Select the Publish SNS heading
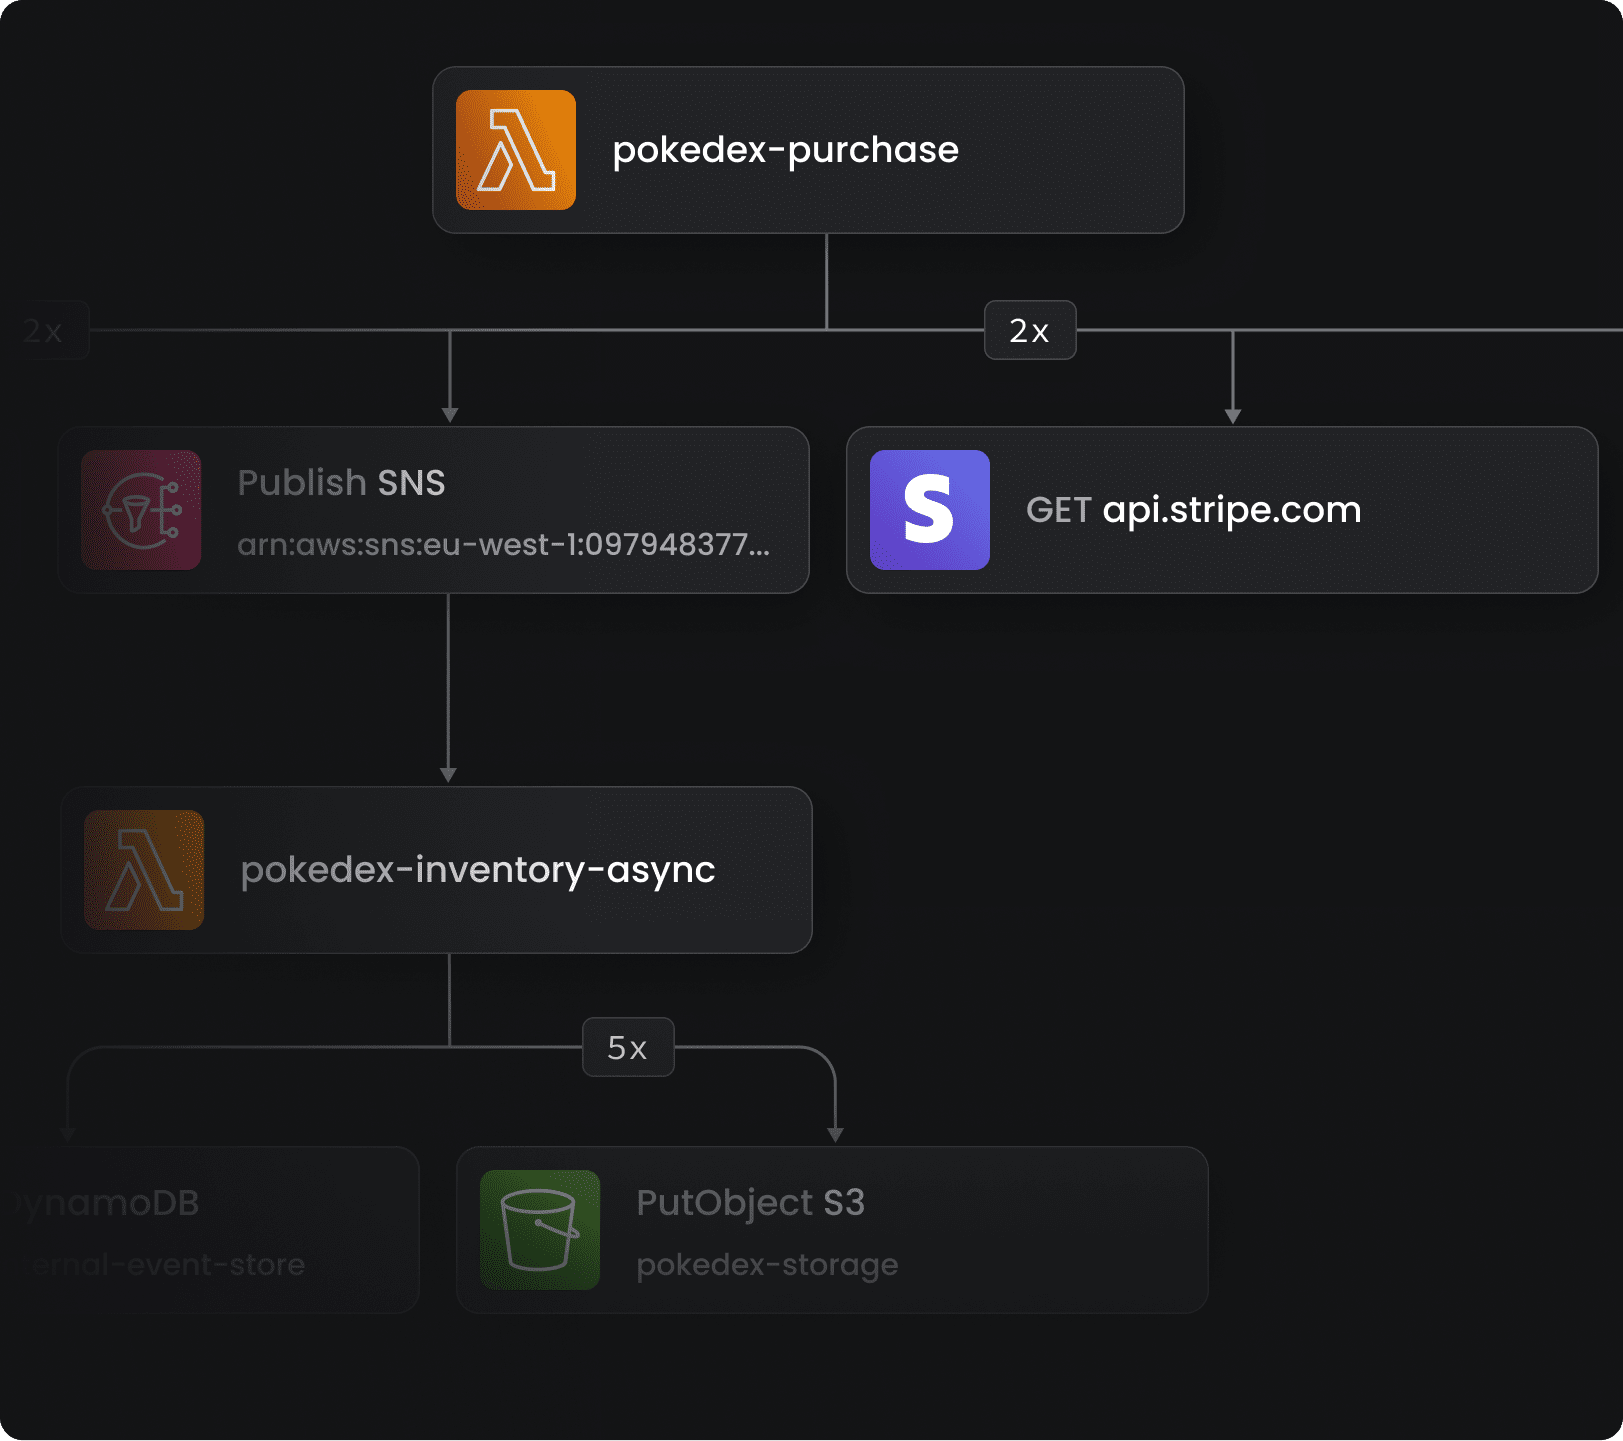This screenshot has width=1623, height=1441. pos(341,483)
